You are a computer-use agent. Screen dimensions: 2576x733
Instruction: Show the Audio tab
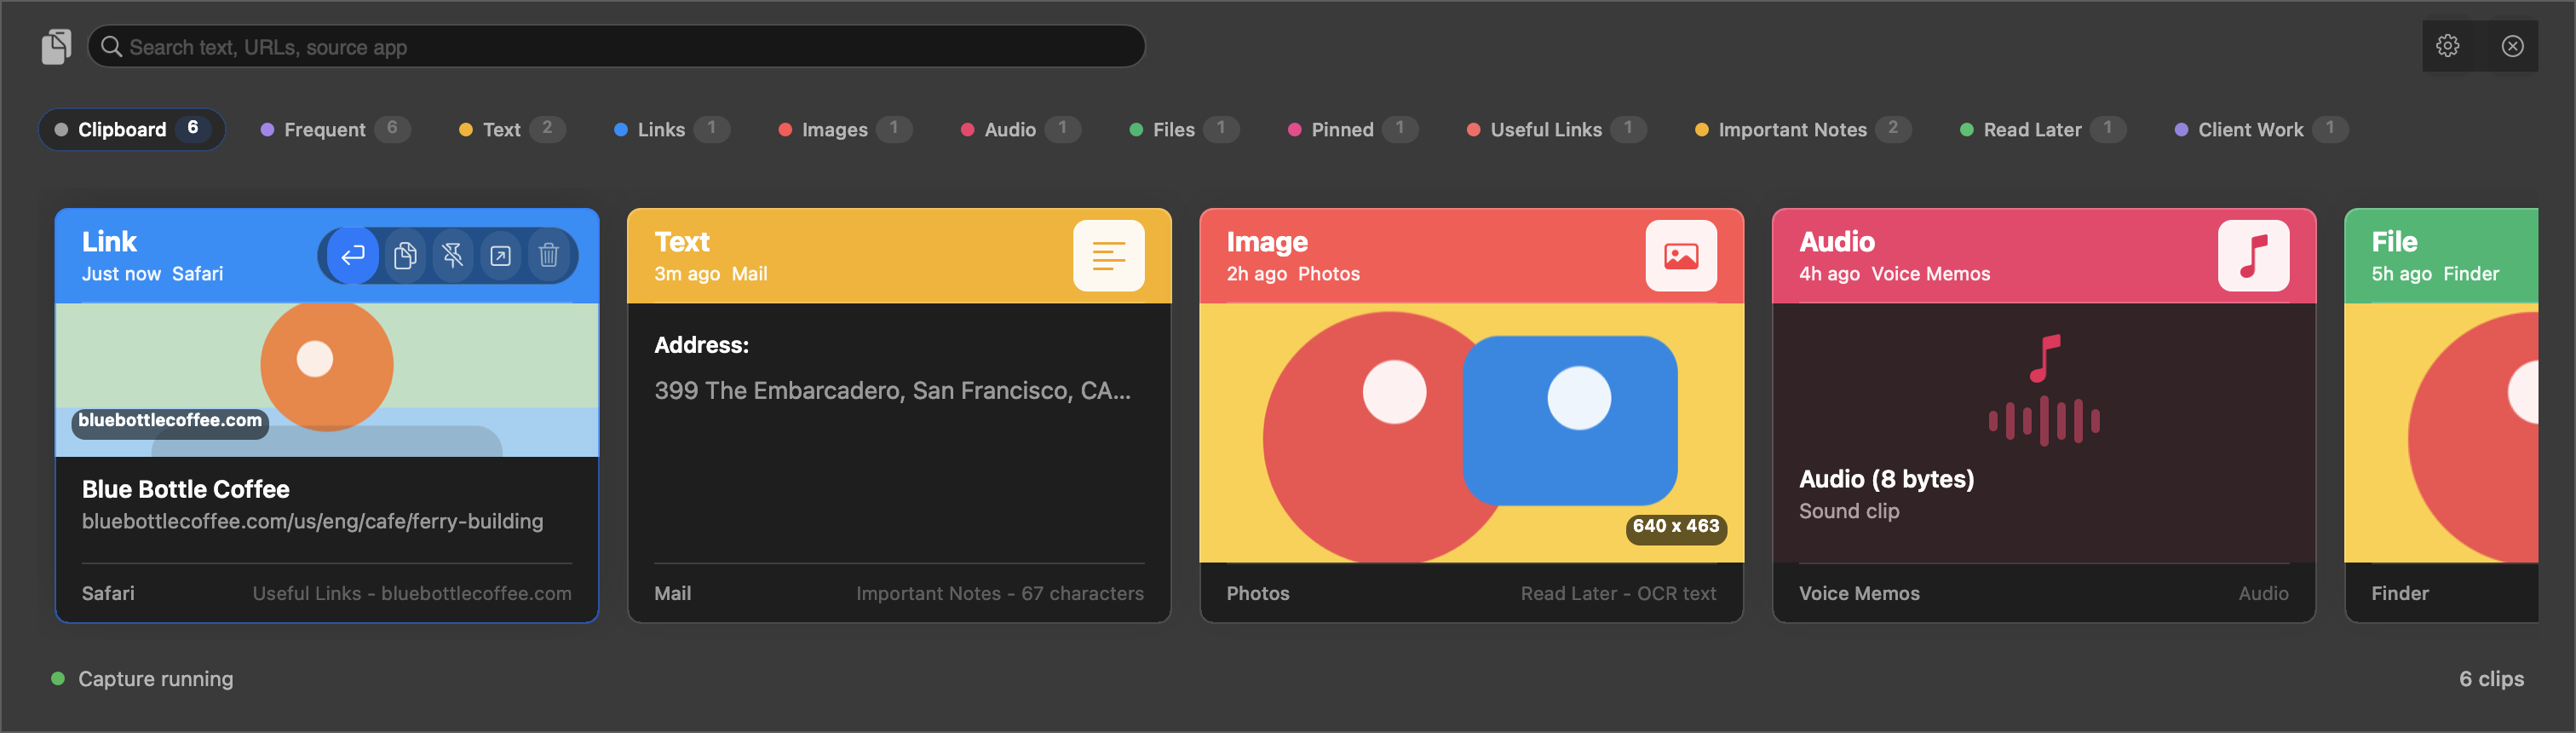(1020, 129)
